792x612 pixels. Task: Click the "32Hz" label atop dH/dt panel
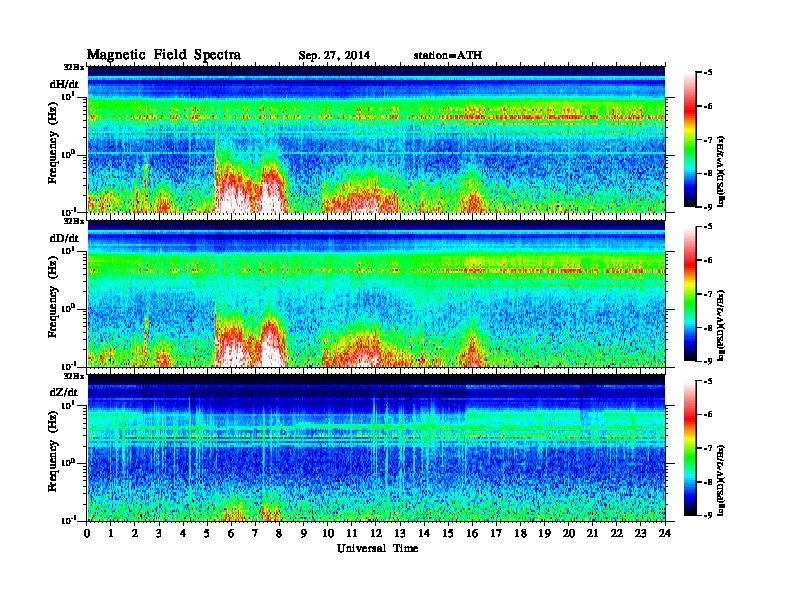click(74, 67)
